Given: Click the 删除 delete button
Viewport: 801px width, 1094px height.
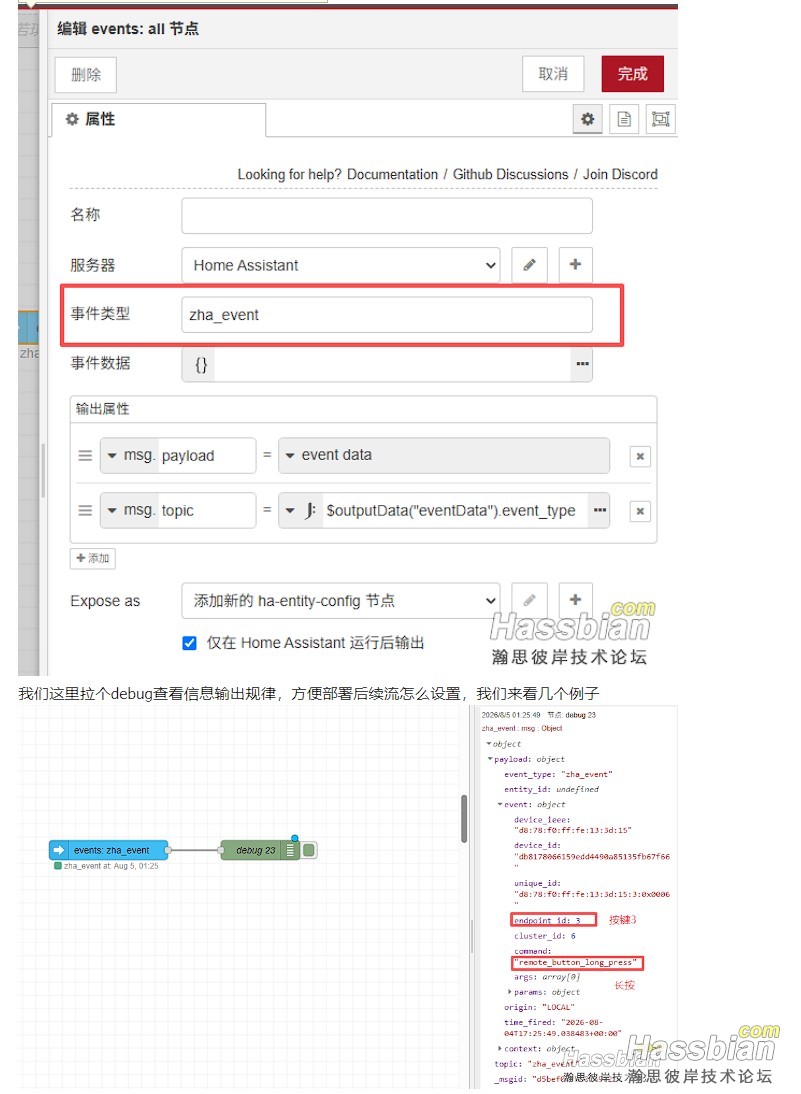Looking at the screenshot, I should pyautogui.click(x=86, y=75).
